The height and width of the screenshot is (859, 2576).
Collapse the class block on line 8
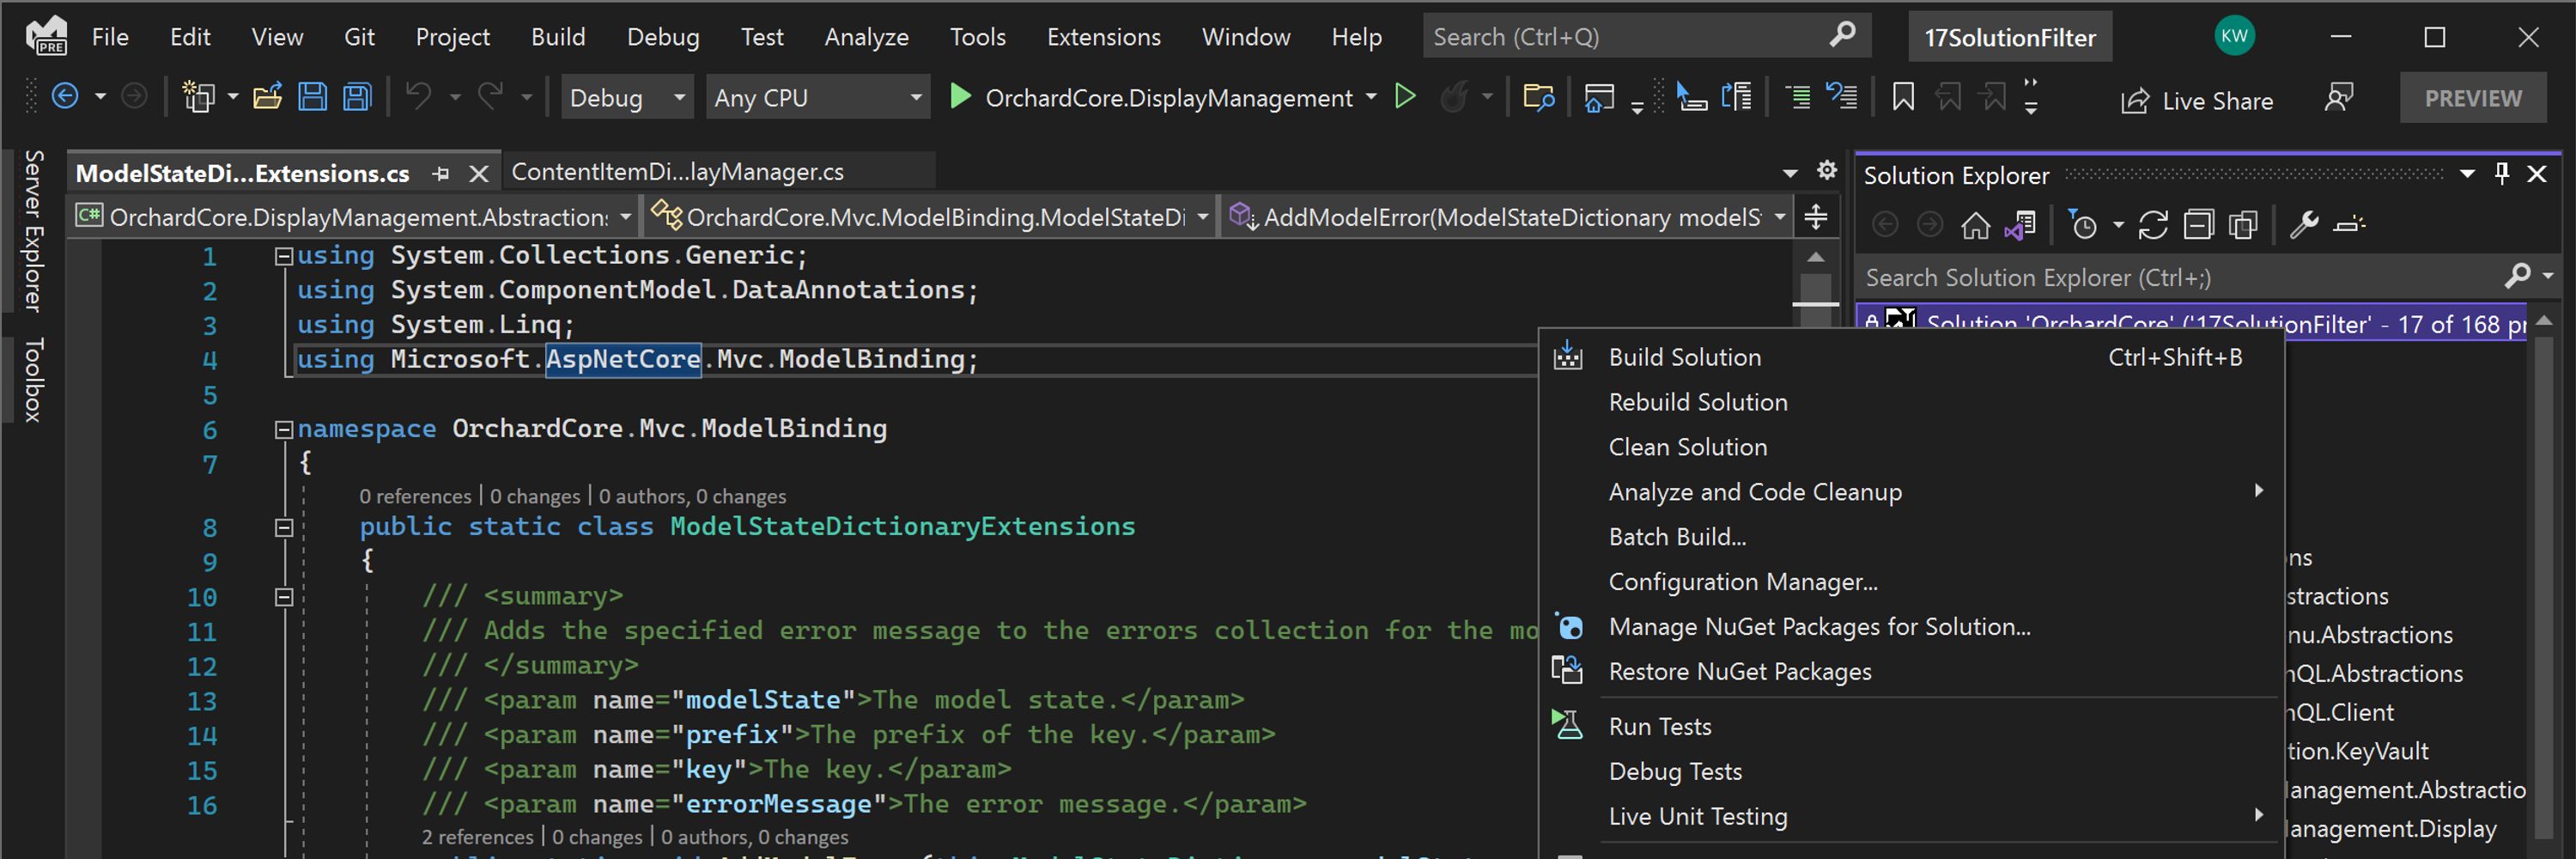[284, 528]
